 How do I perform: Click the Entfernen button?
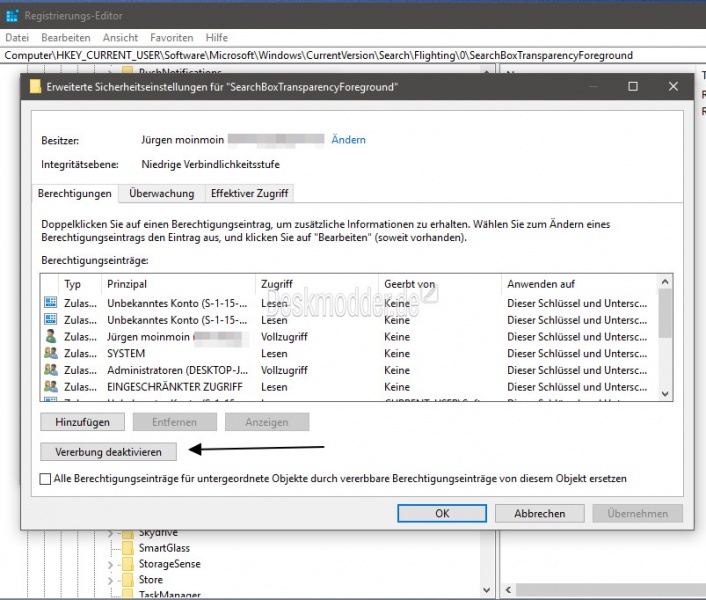click(175, 422)
